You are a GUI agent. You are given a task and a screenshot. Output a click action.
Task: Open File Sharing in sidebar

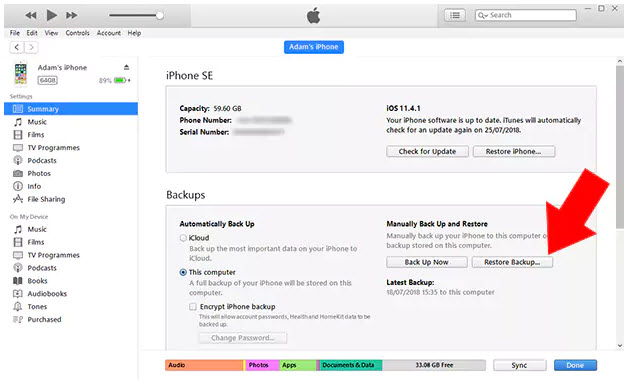[x=46, y=199]
